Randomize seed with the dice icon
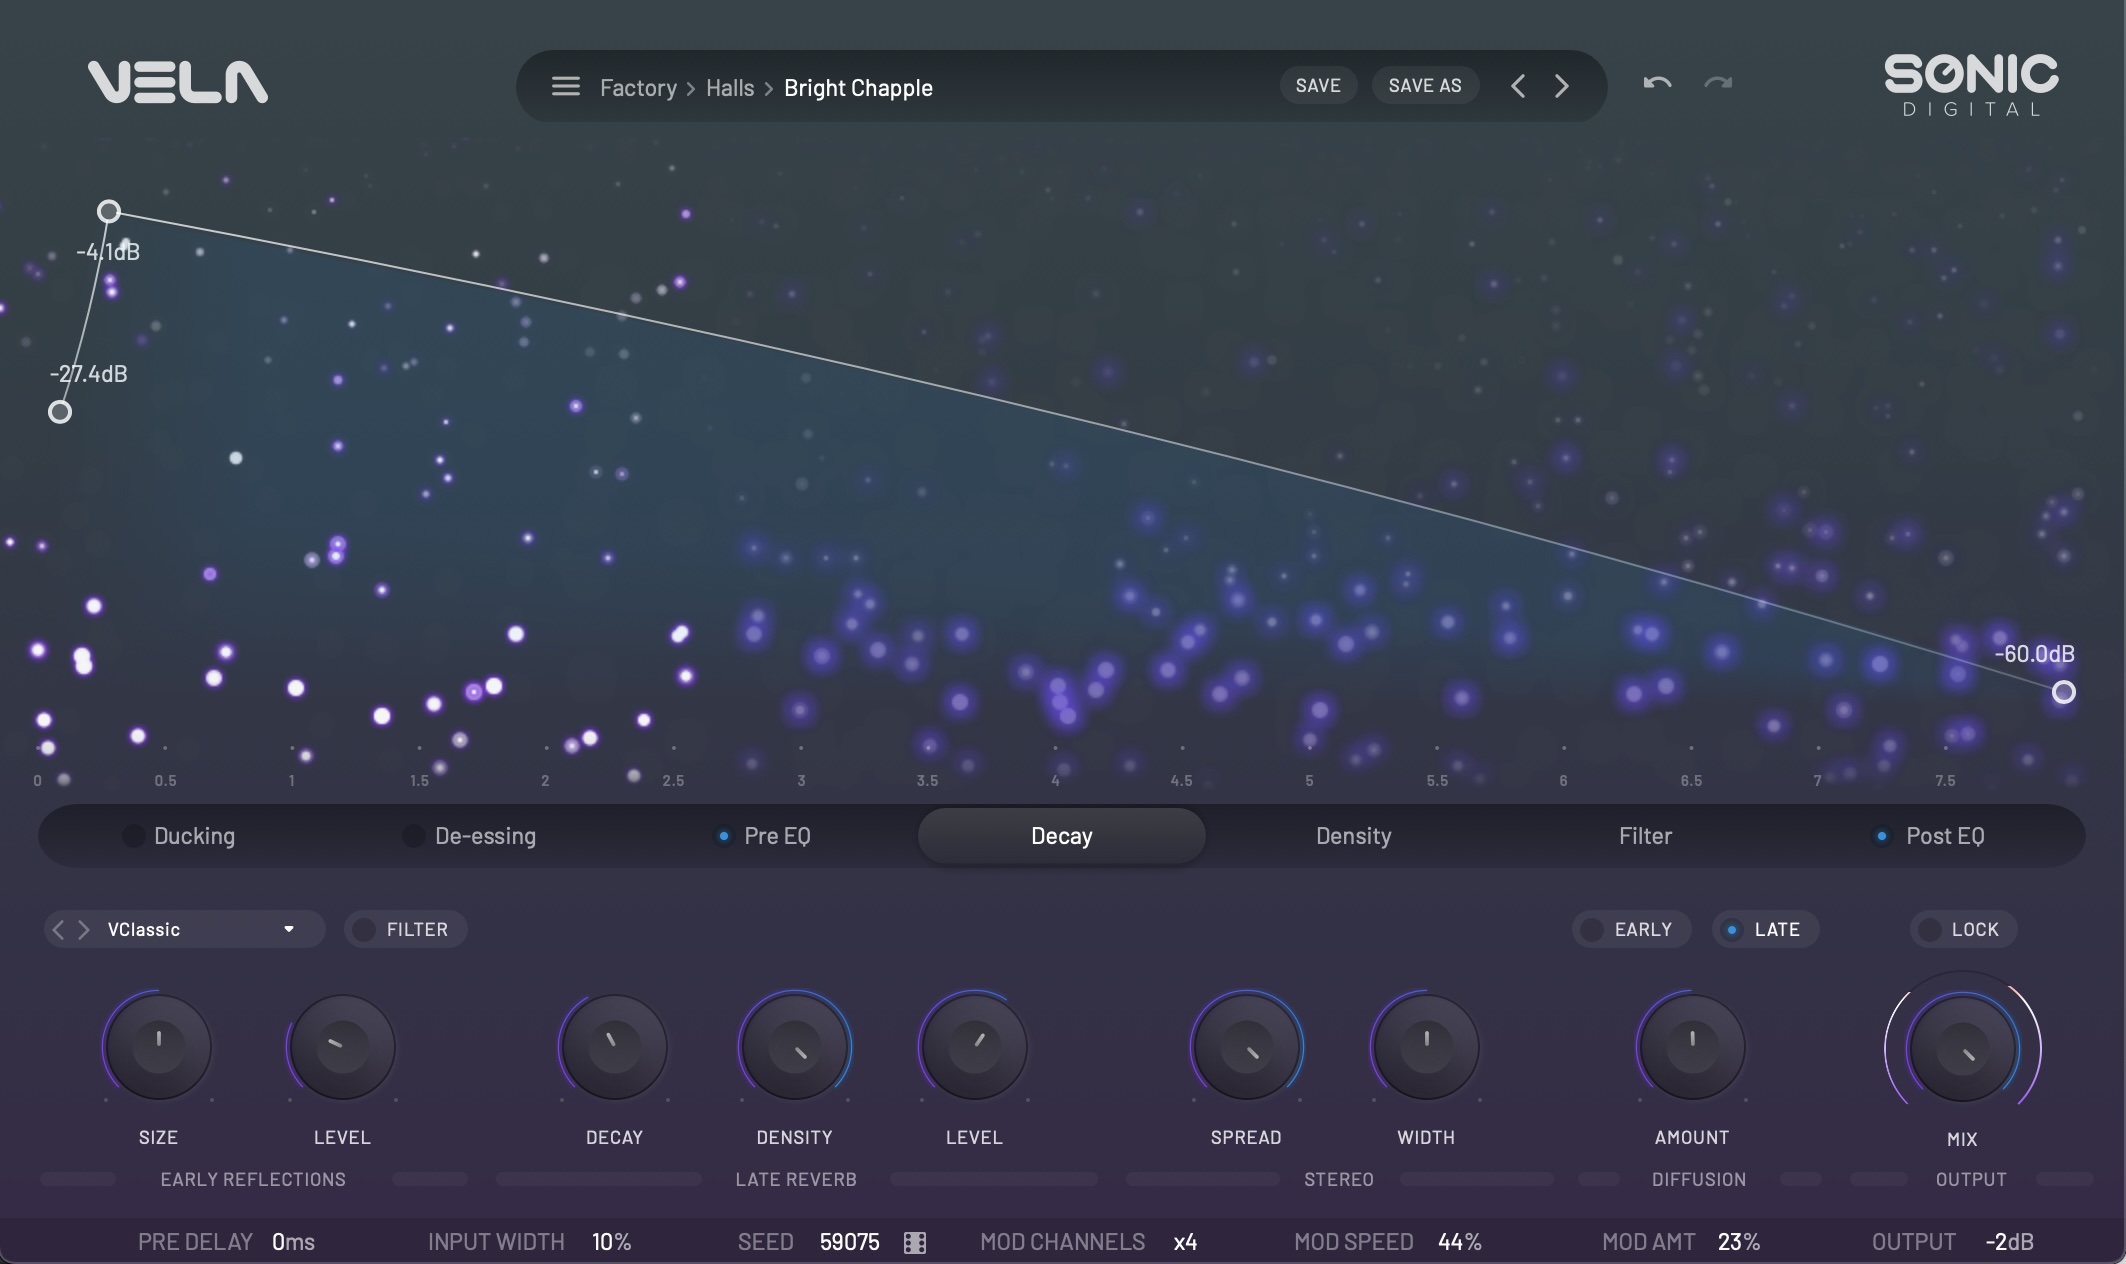Image resolution: width=2126 pixels, height=1264 pixels. [x=915, y=1242]
